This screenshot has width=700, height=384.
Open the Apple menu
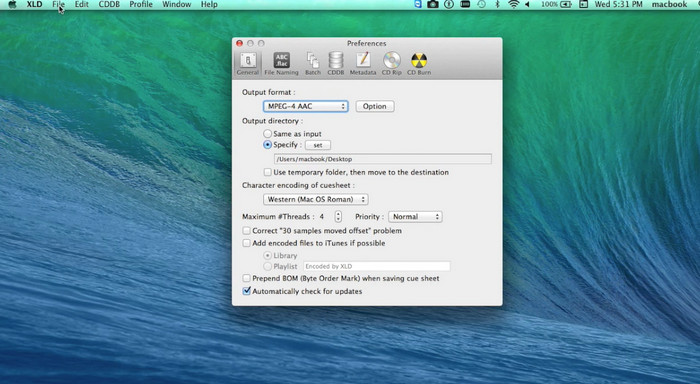[x=12, y=4]
